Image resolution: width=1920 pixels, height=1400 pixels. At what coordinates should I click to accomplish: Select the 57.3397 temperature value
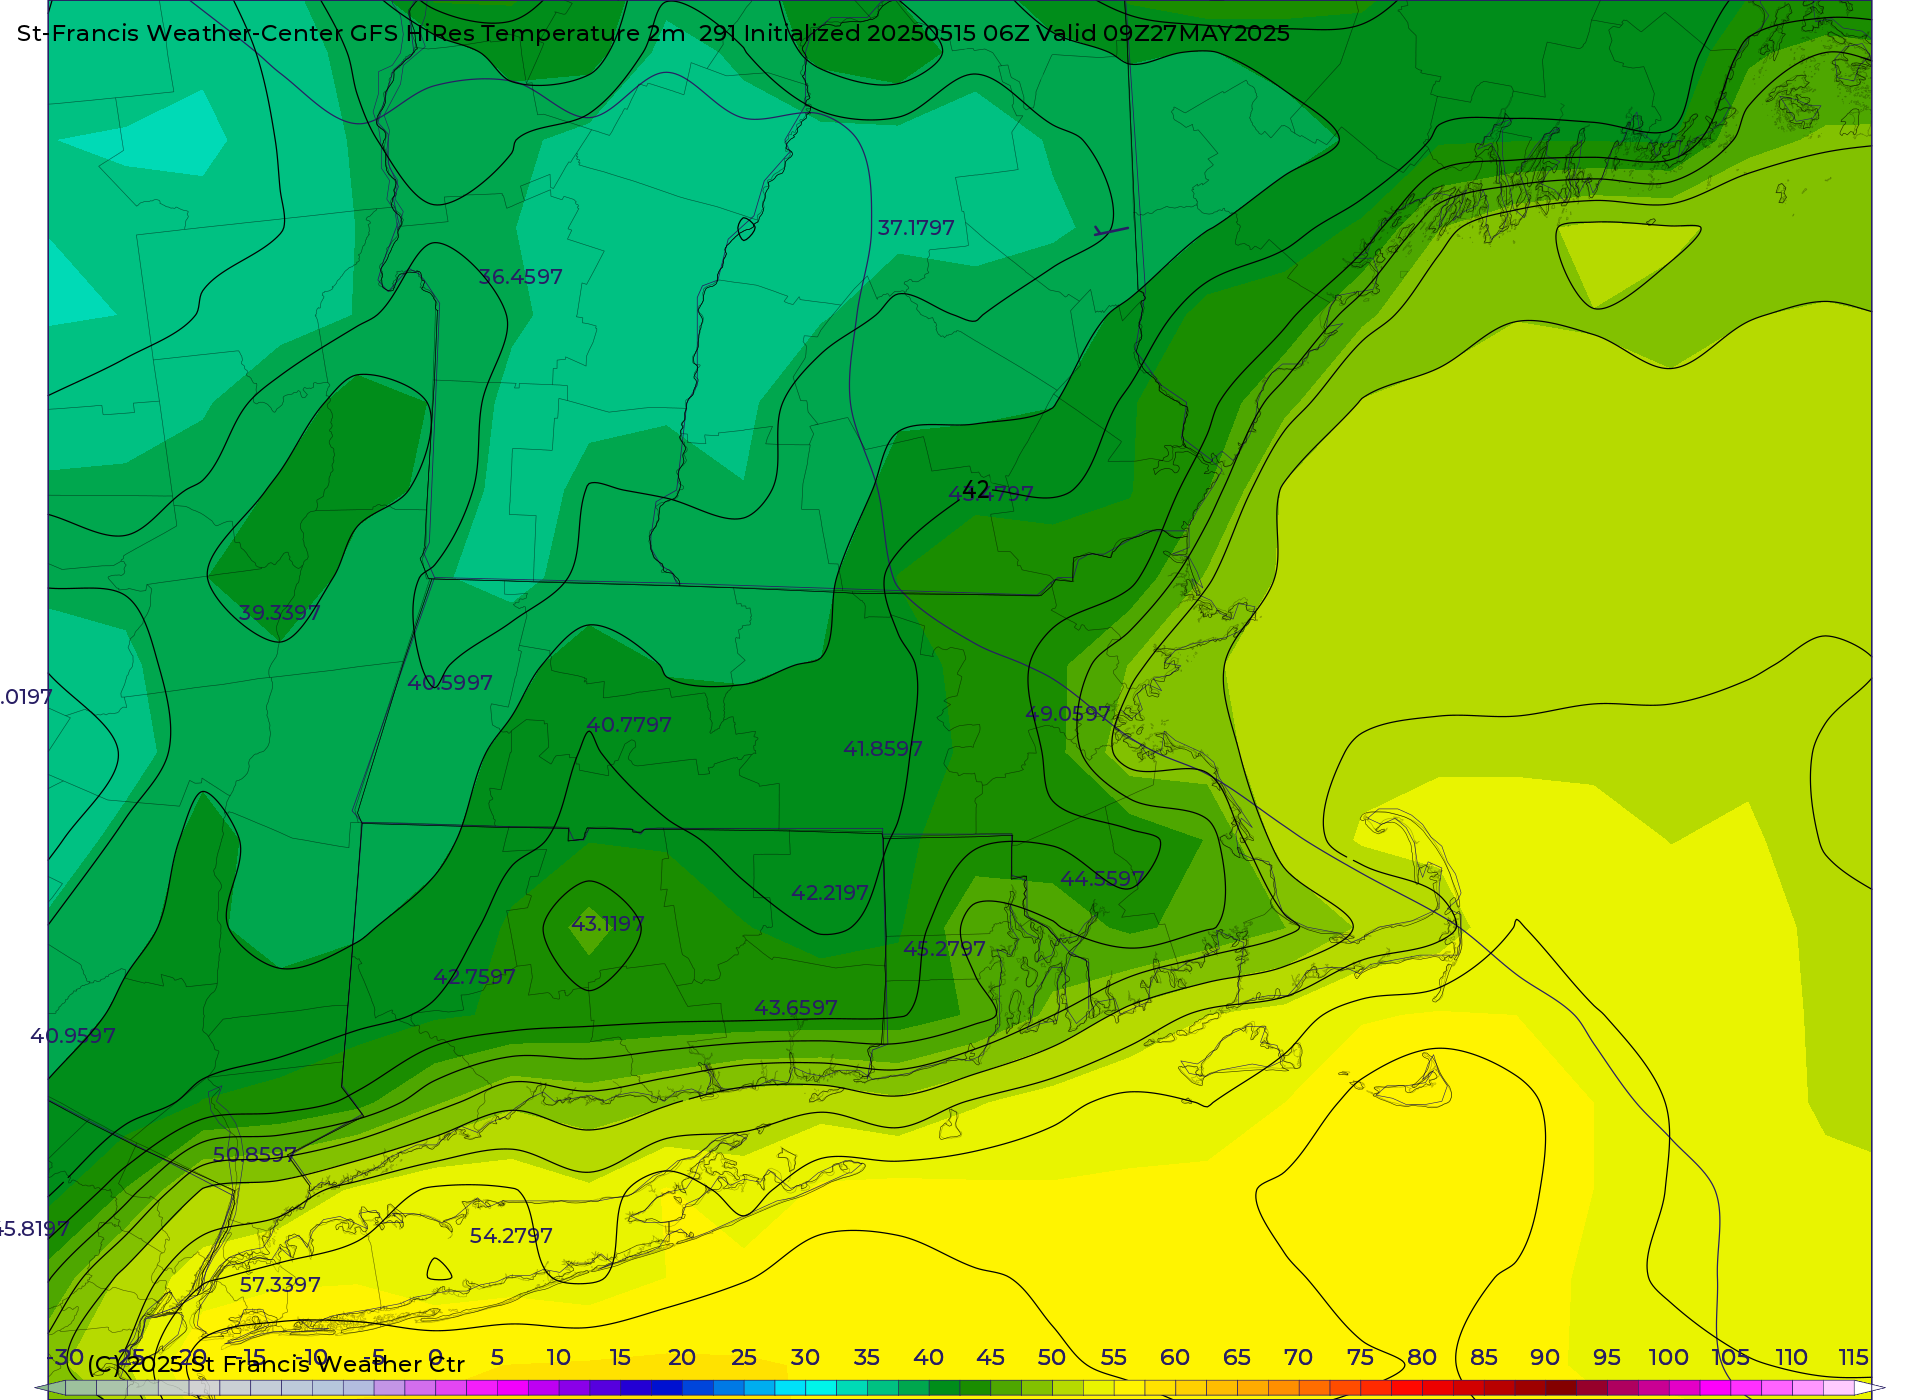click(x=280, y=1285)
